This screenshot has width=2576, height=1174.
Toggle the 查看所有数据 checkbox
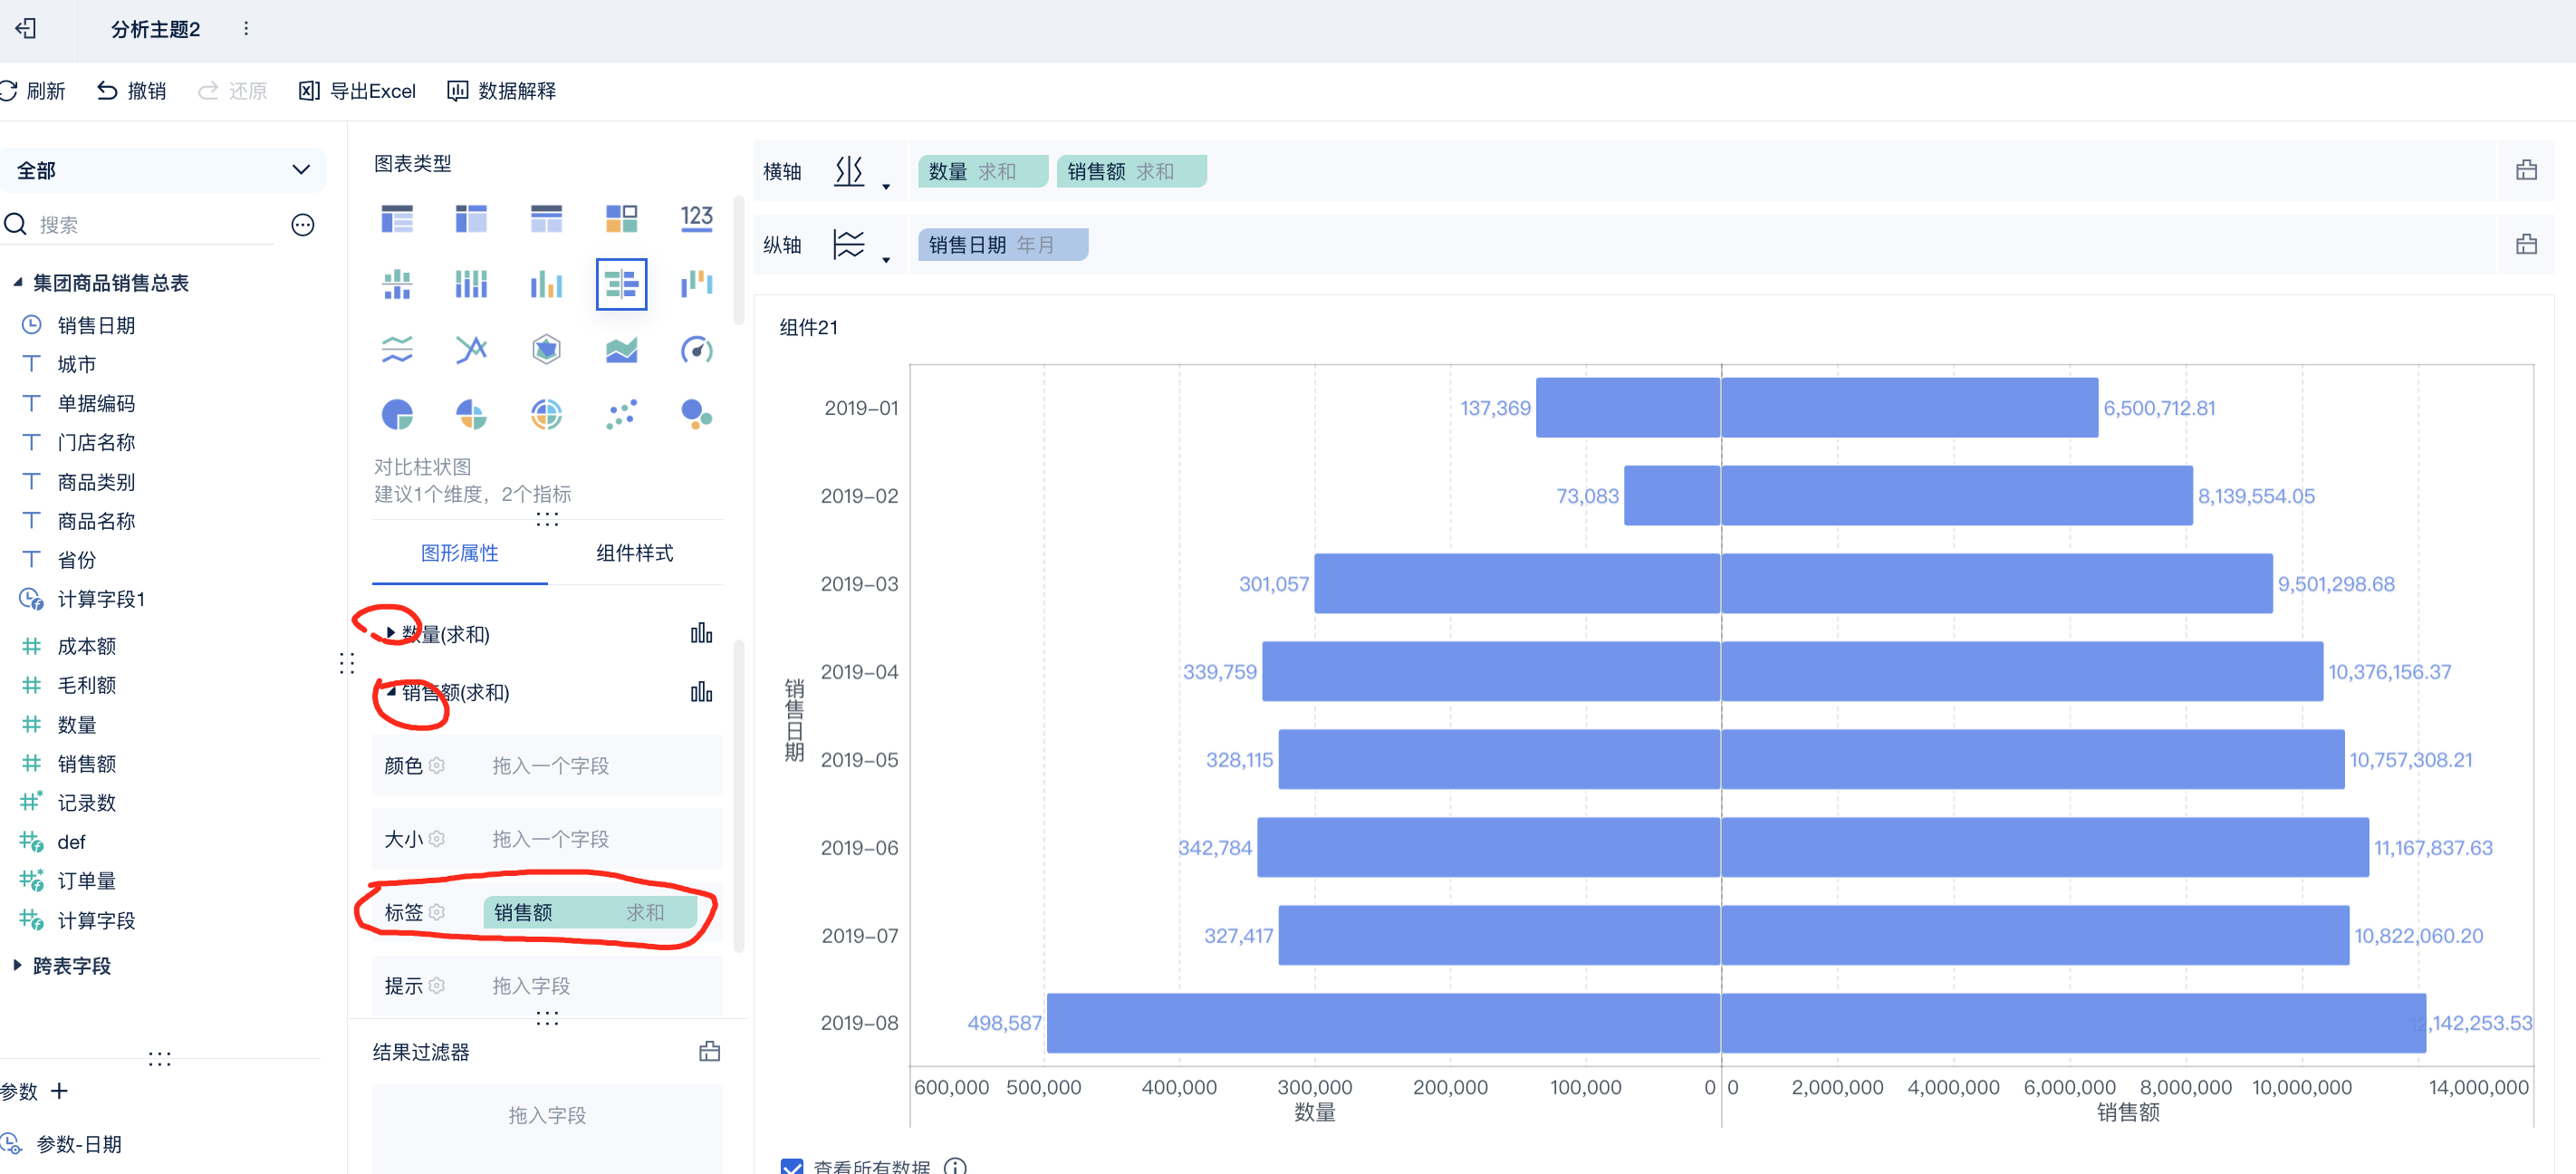coord(792,1166)
